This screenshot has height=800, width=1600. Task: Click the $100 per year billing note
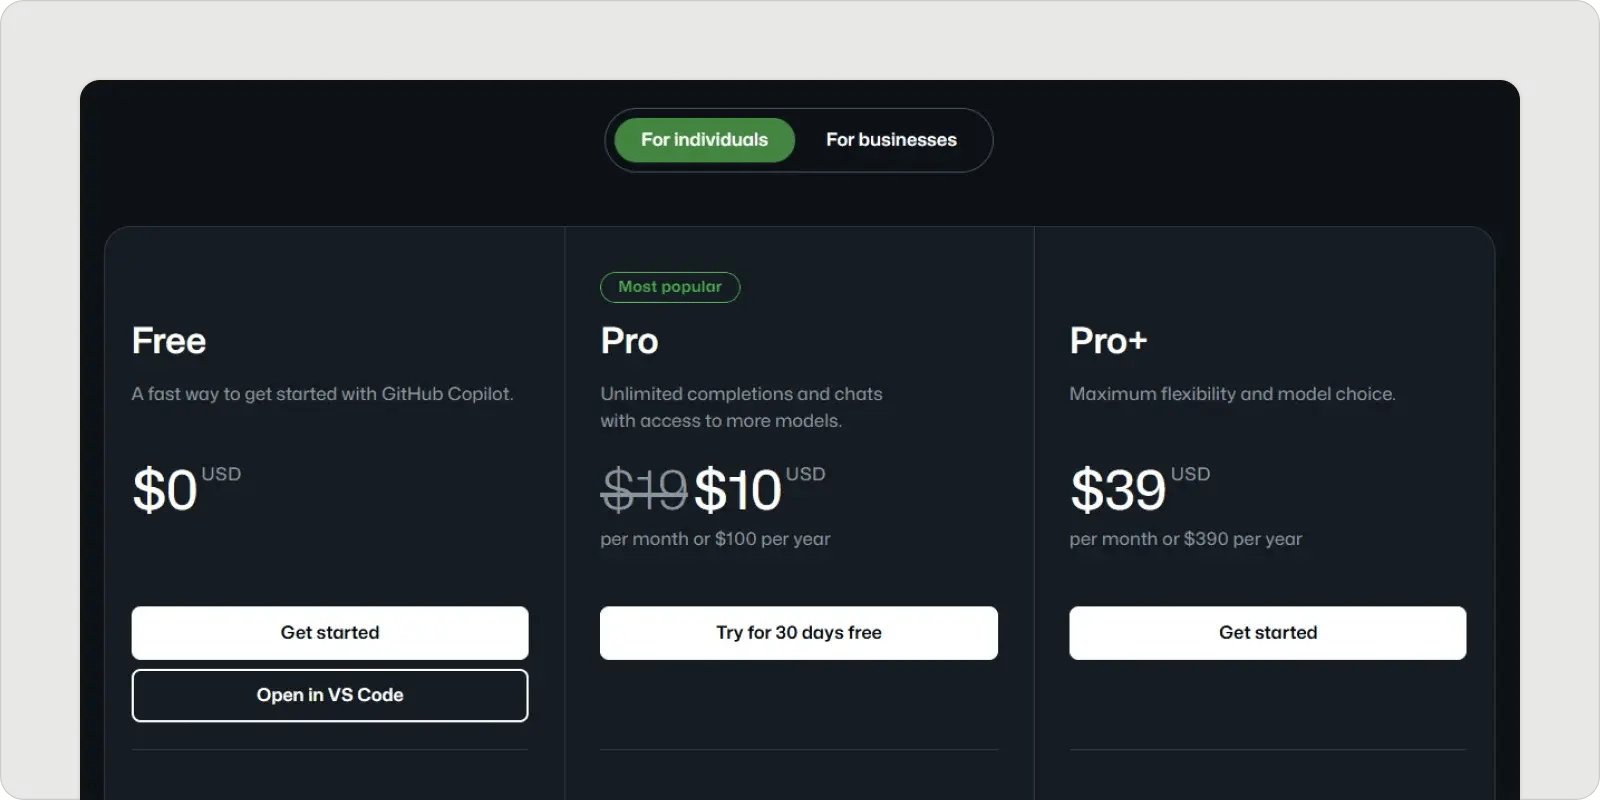(x=715, y=539)
